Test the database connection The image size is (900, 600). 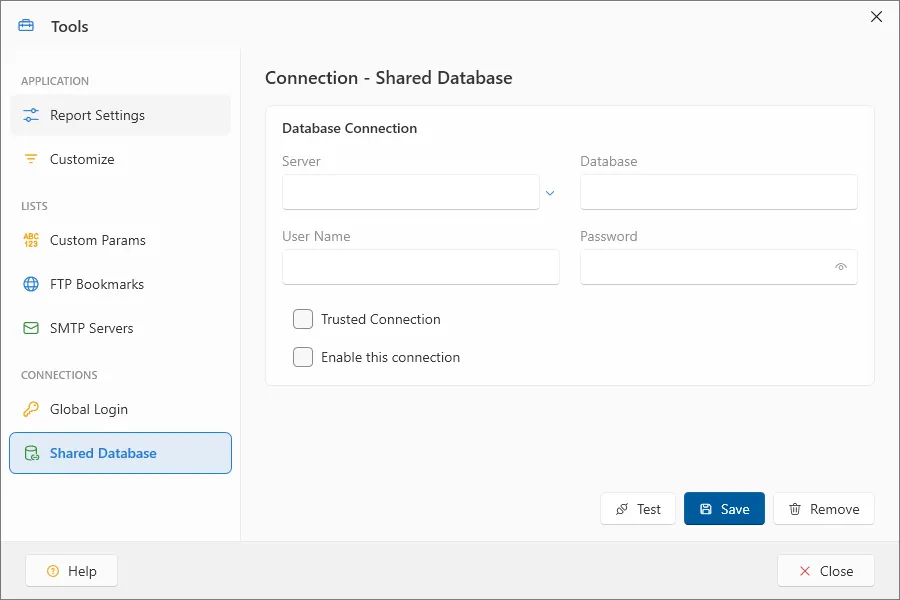[x=638, y=509]
